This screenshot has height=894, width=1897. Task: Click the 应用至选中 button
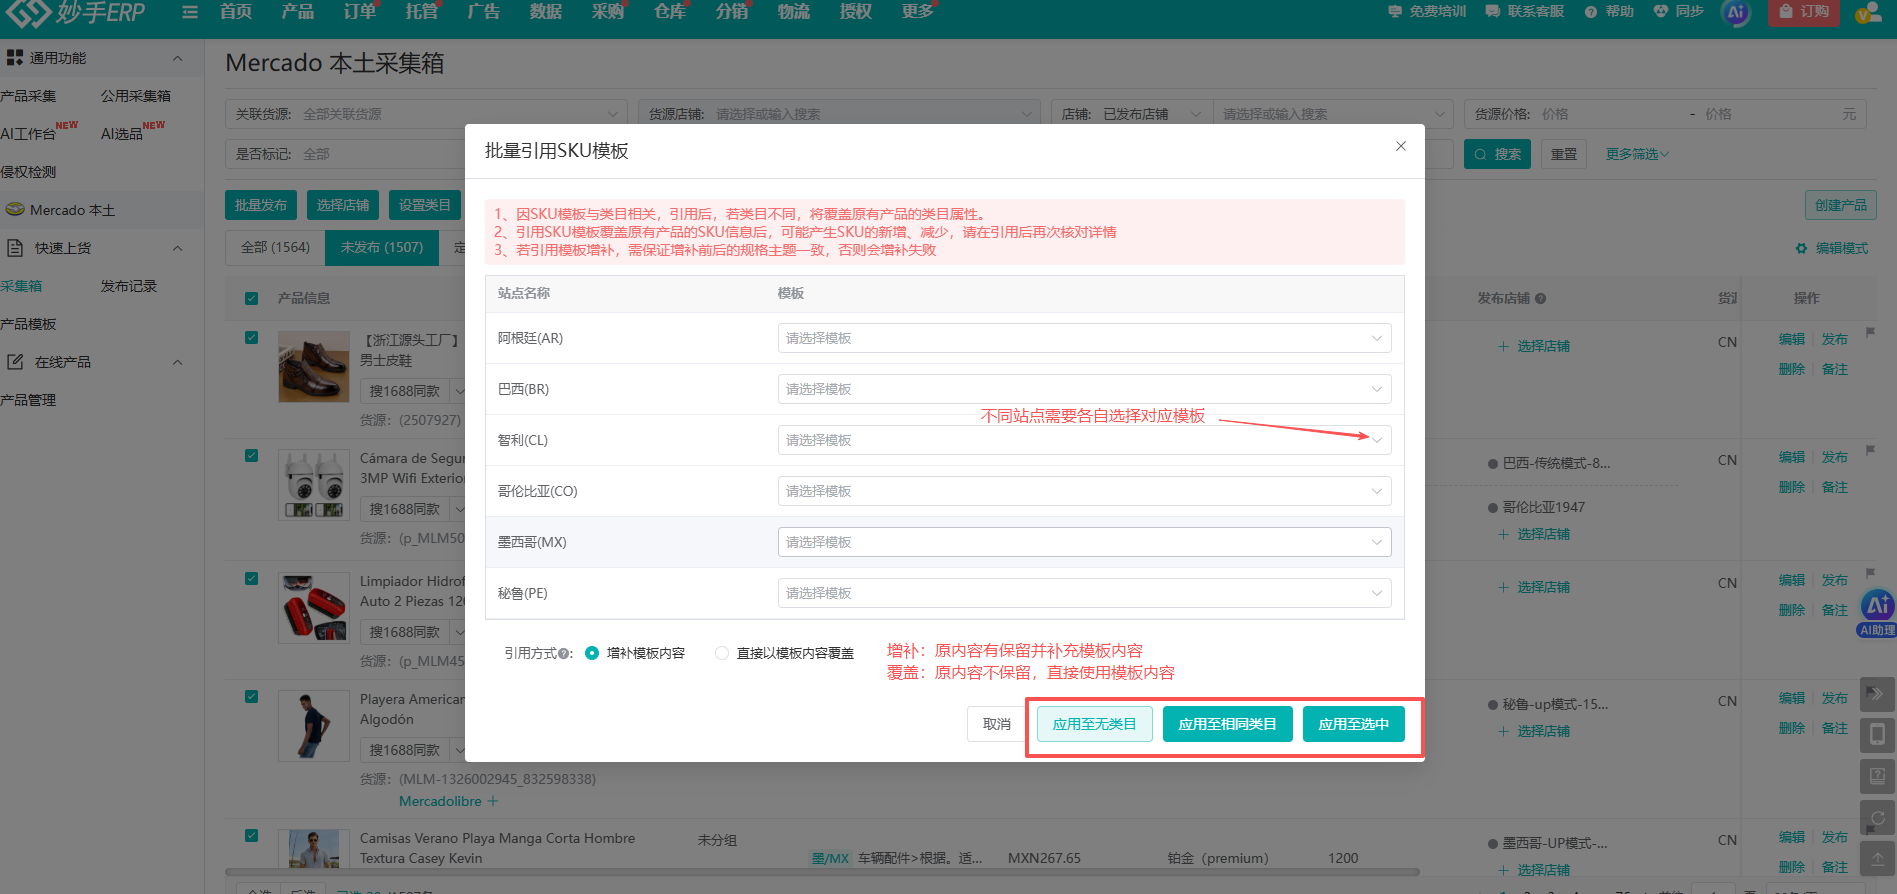coord(1353,724)
